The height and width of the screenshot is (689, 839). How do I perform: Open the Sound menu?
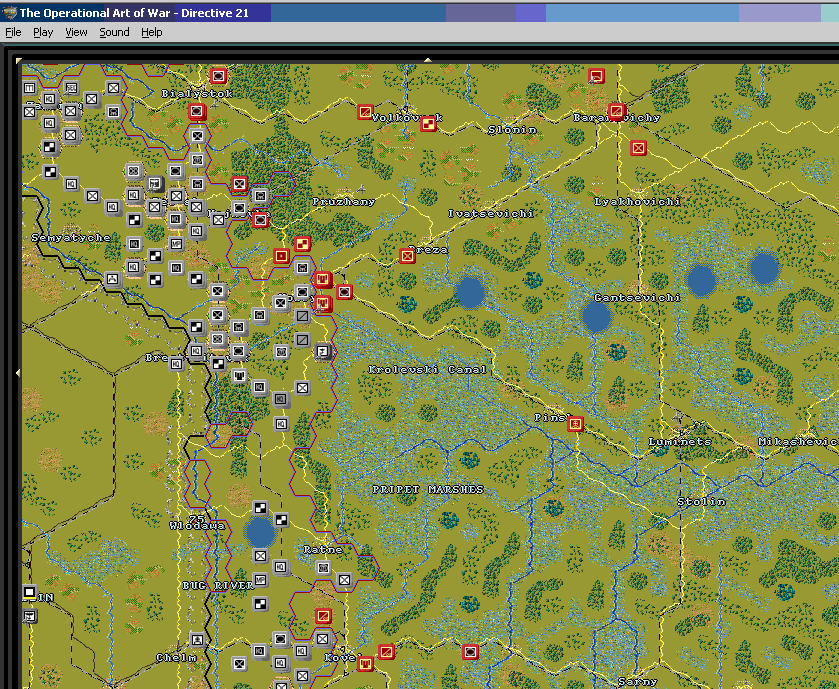pyautogui.click(x=114, y=32)
